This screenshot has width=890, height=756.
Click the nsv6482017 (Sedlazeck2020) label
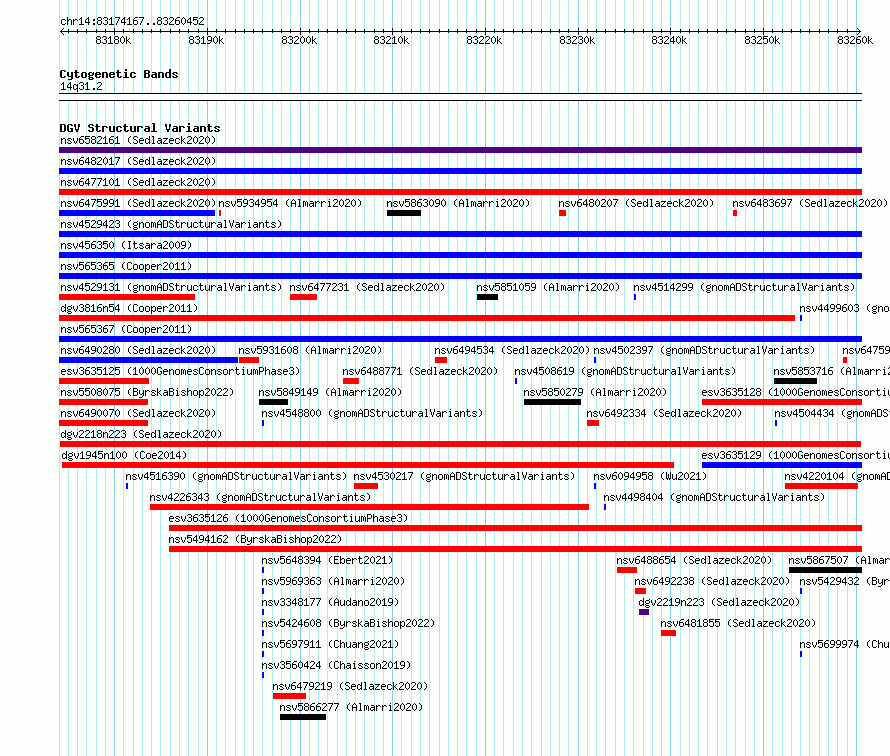point(138,161)
